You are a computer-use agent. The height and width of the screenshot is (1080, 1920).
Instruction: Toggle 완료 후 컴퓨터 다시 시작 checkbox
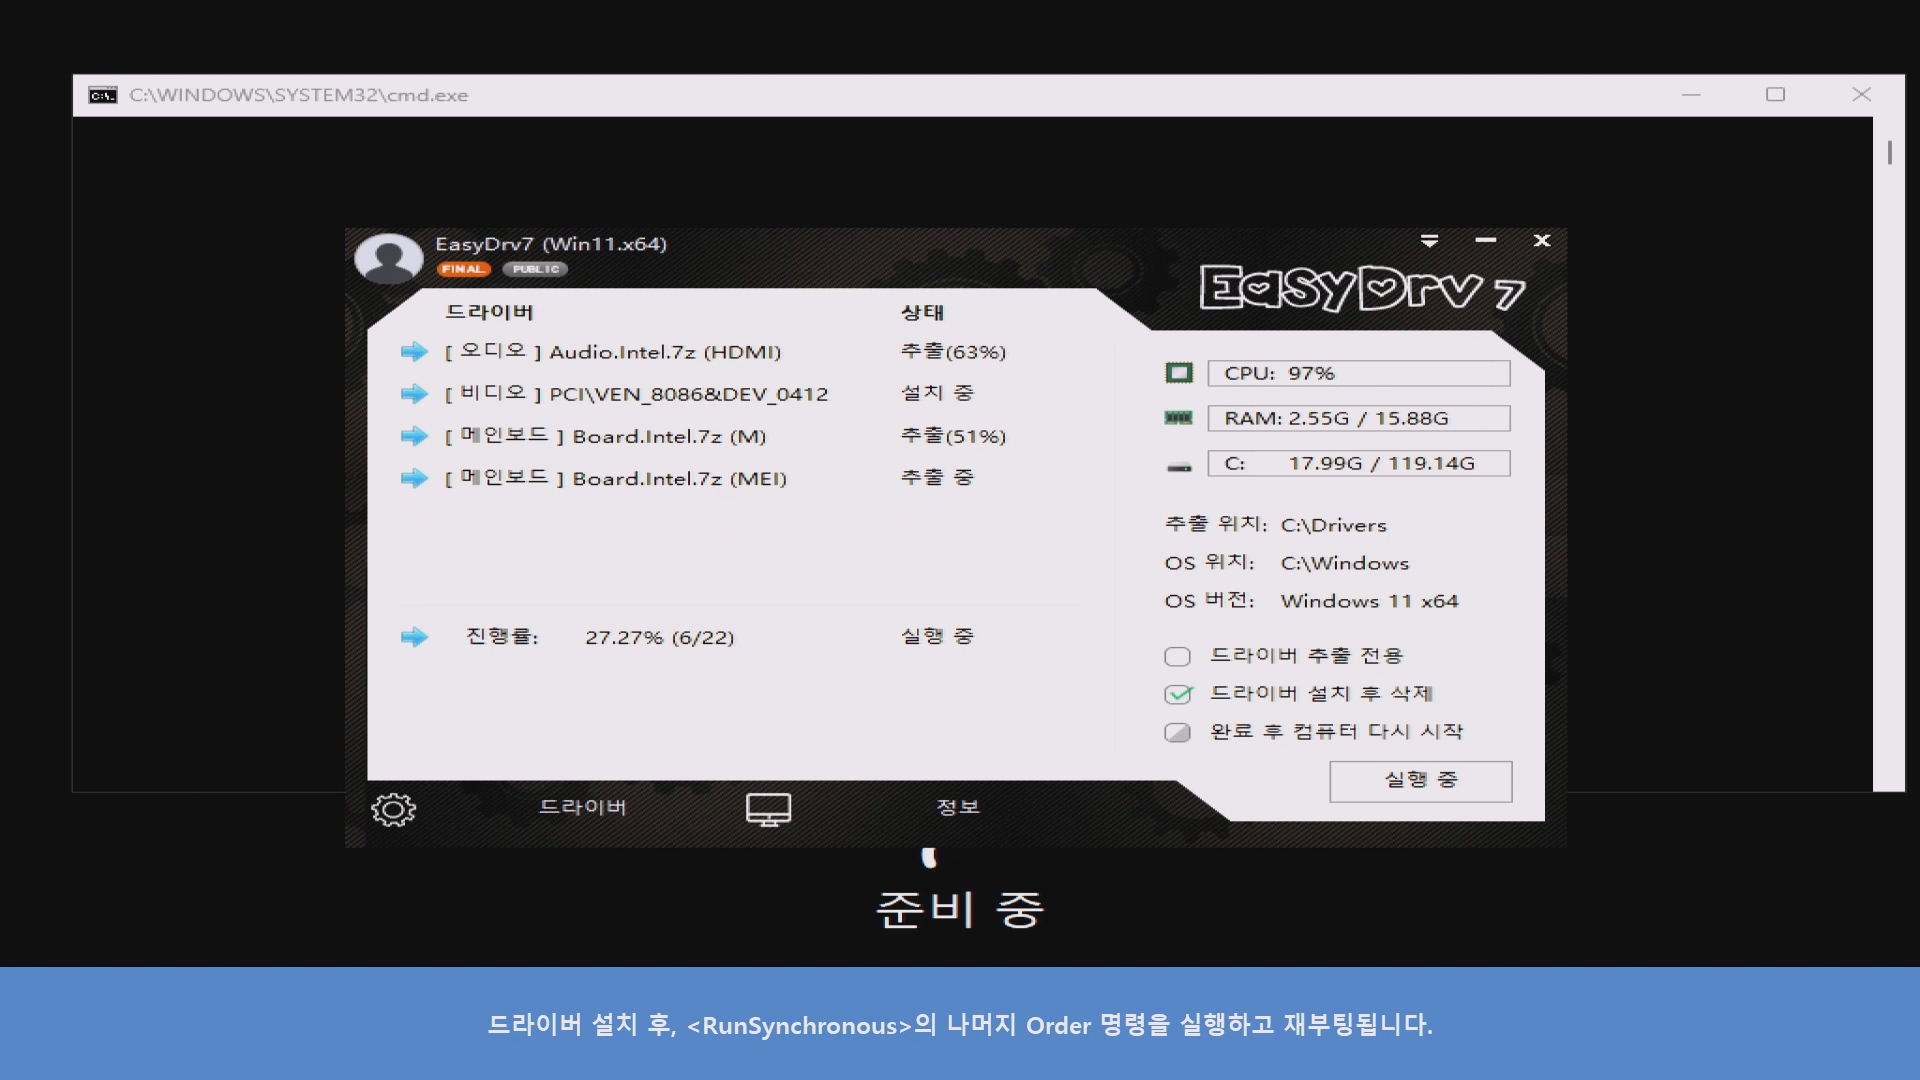(1177, 732)
